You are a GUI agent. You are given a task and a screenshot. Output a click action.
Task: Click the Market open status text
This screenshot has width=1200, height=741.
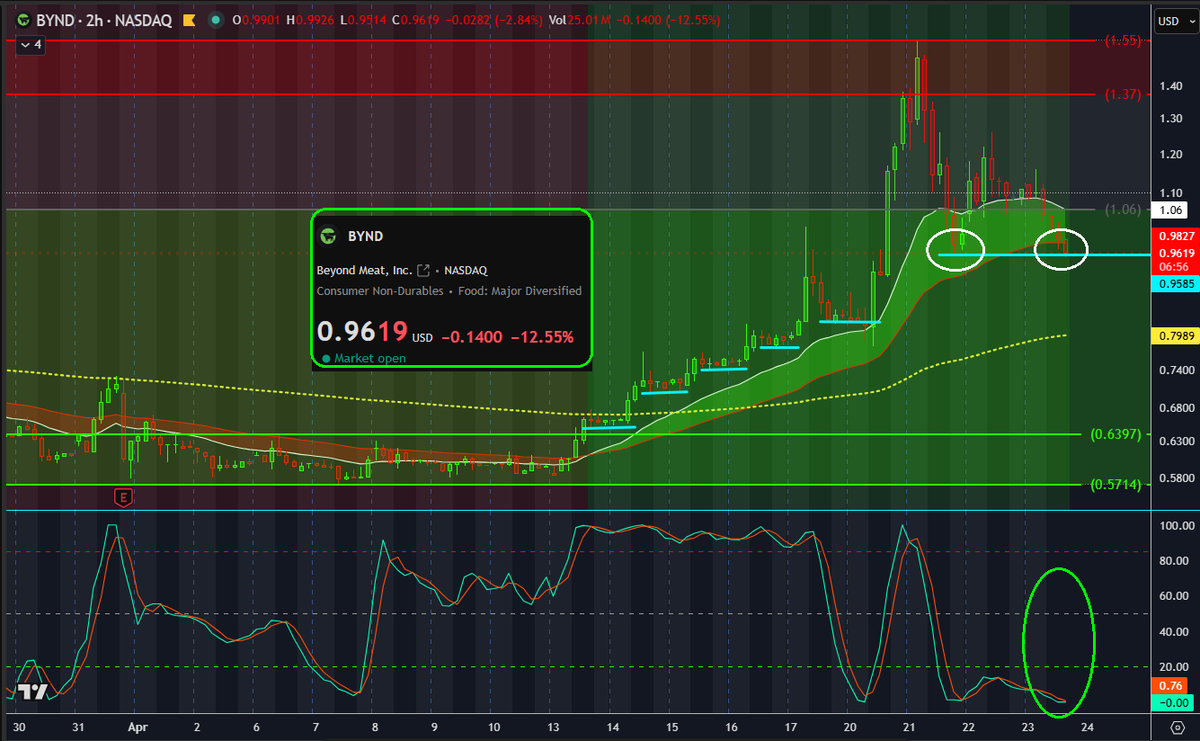pos(370,357)
